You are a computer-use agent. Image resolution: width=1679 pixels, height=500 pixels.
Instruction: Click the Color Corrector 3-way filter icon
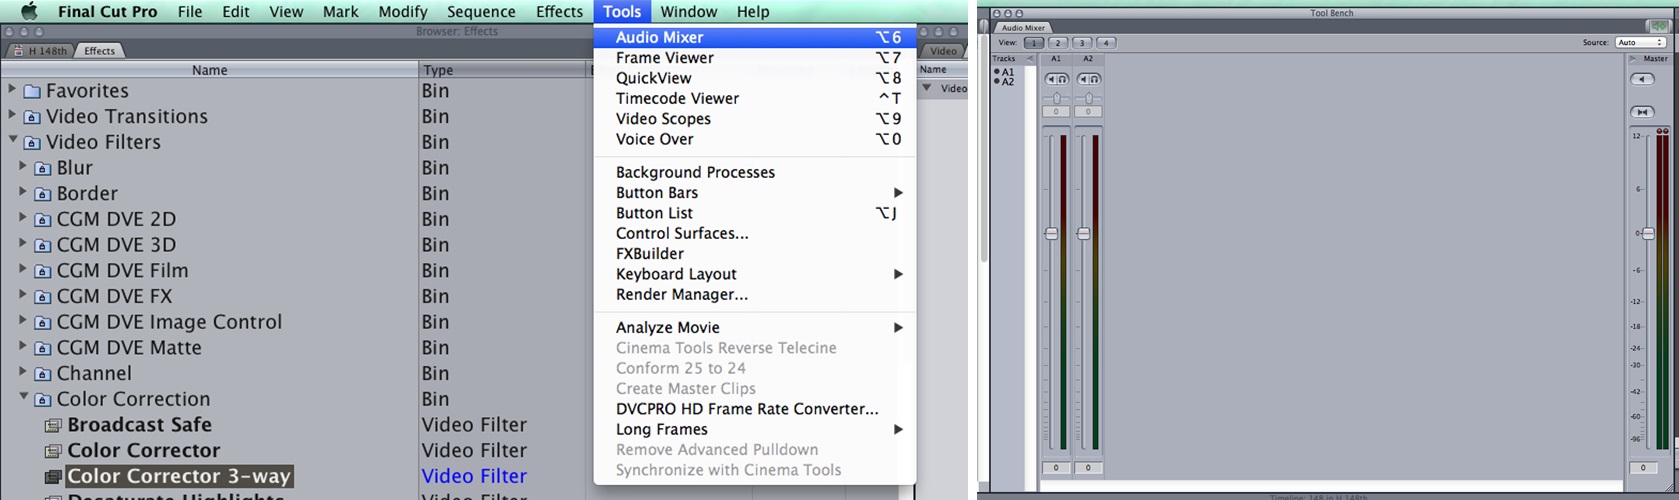53,477
